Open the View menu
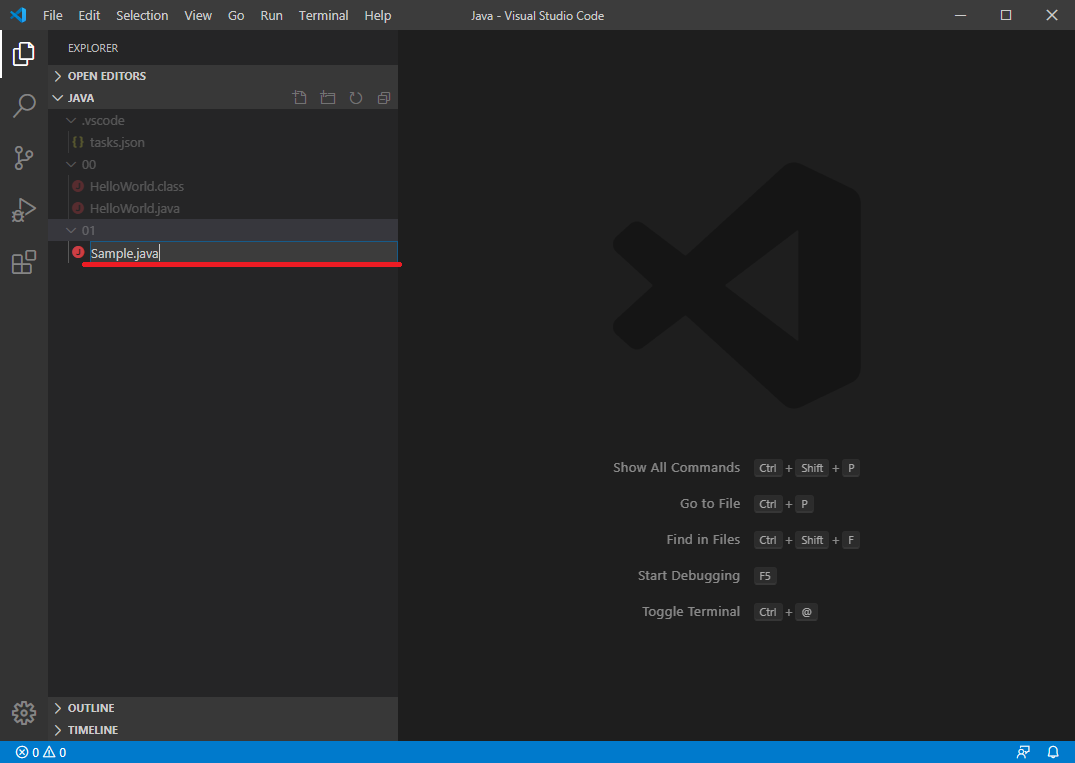1075x763 pixels. pos(198,15)
